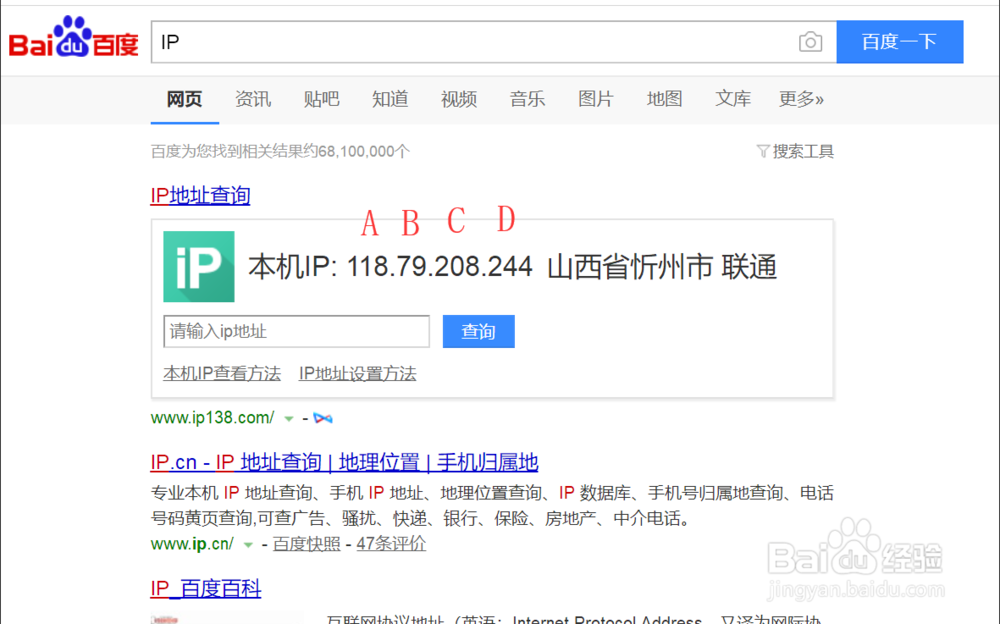Open IP地址设置方法 link

pyautogui.click(x=357, y=373)
